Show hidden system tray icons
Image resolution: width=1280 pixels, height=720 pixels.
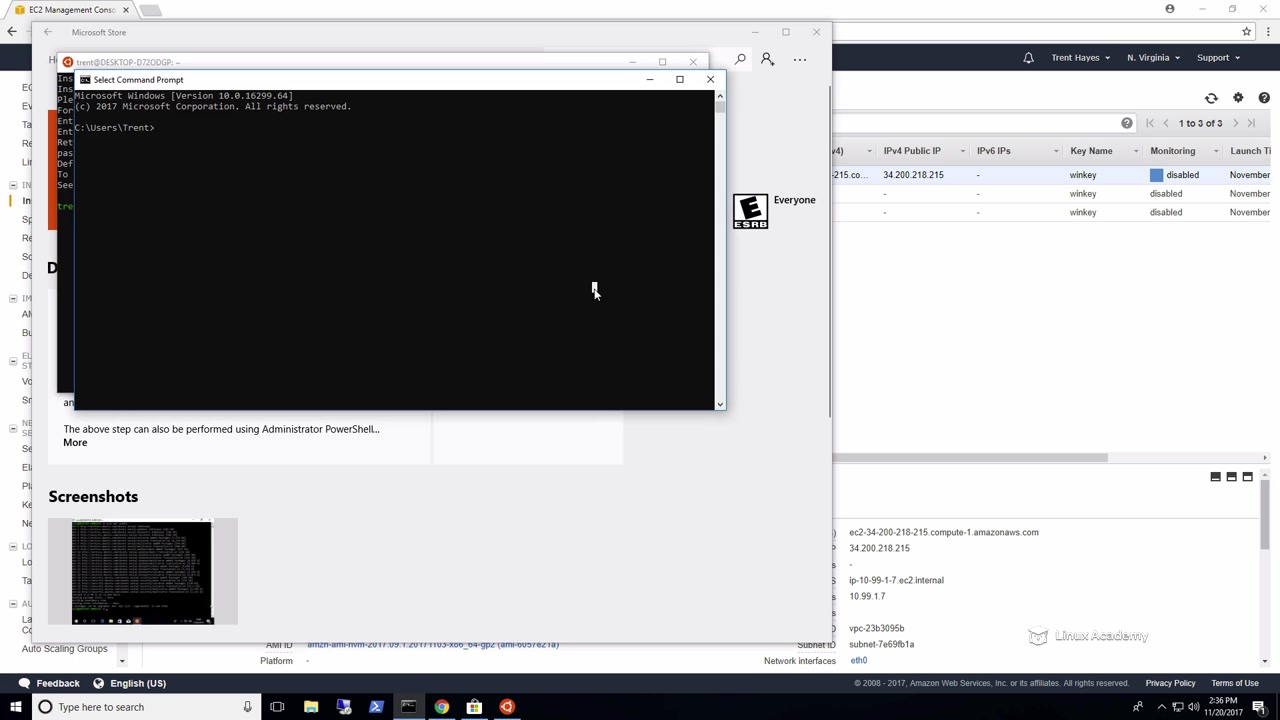tap(1161, 707)
